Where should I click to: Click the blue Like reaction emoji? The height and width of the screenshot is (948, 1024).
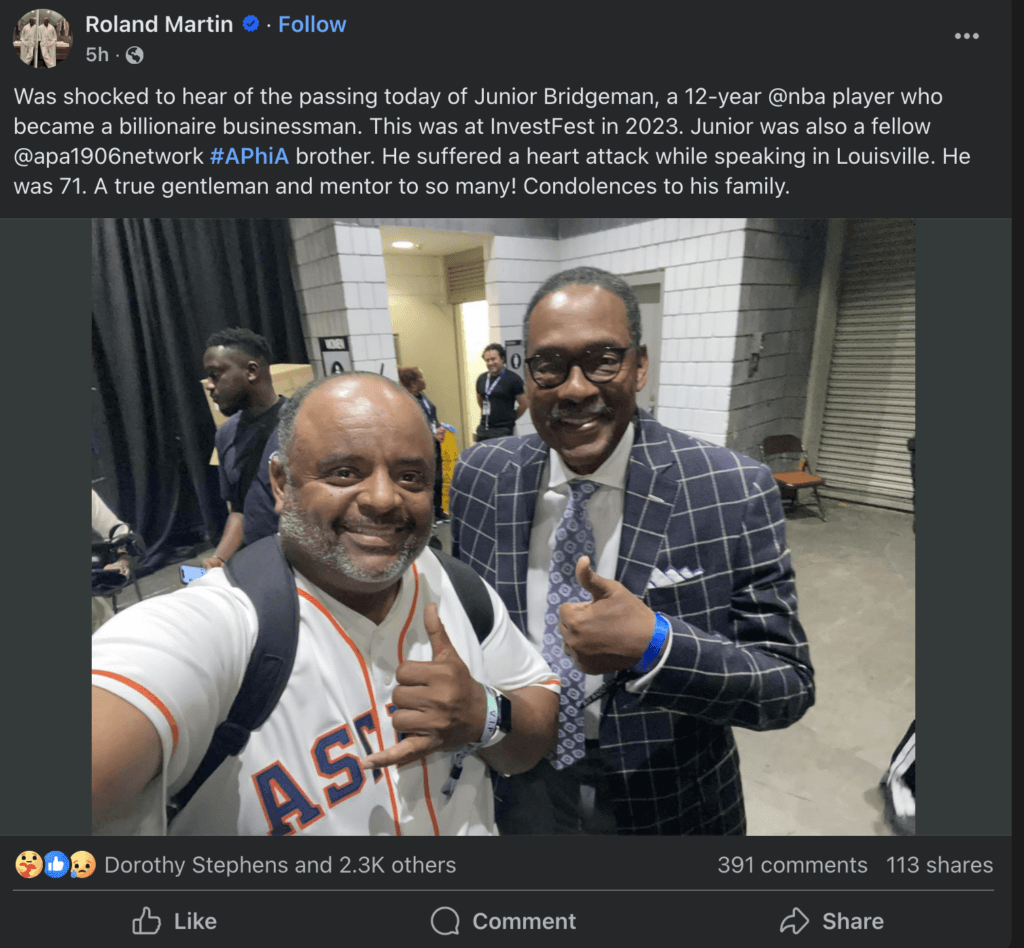click(x=56, y=865)
